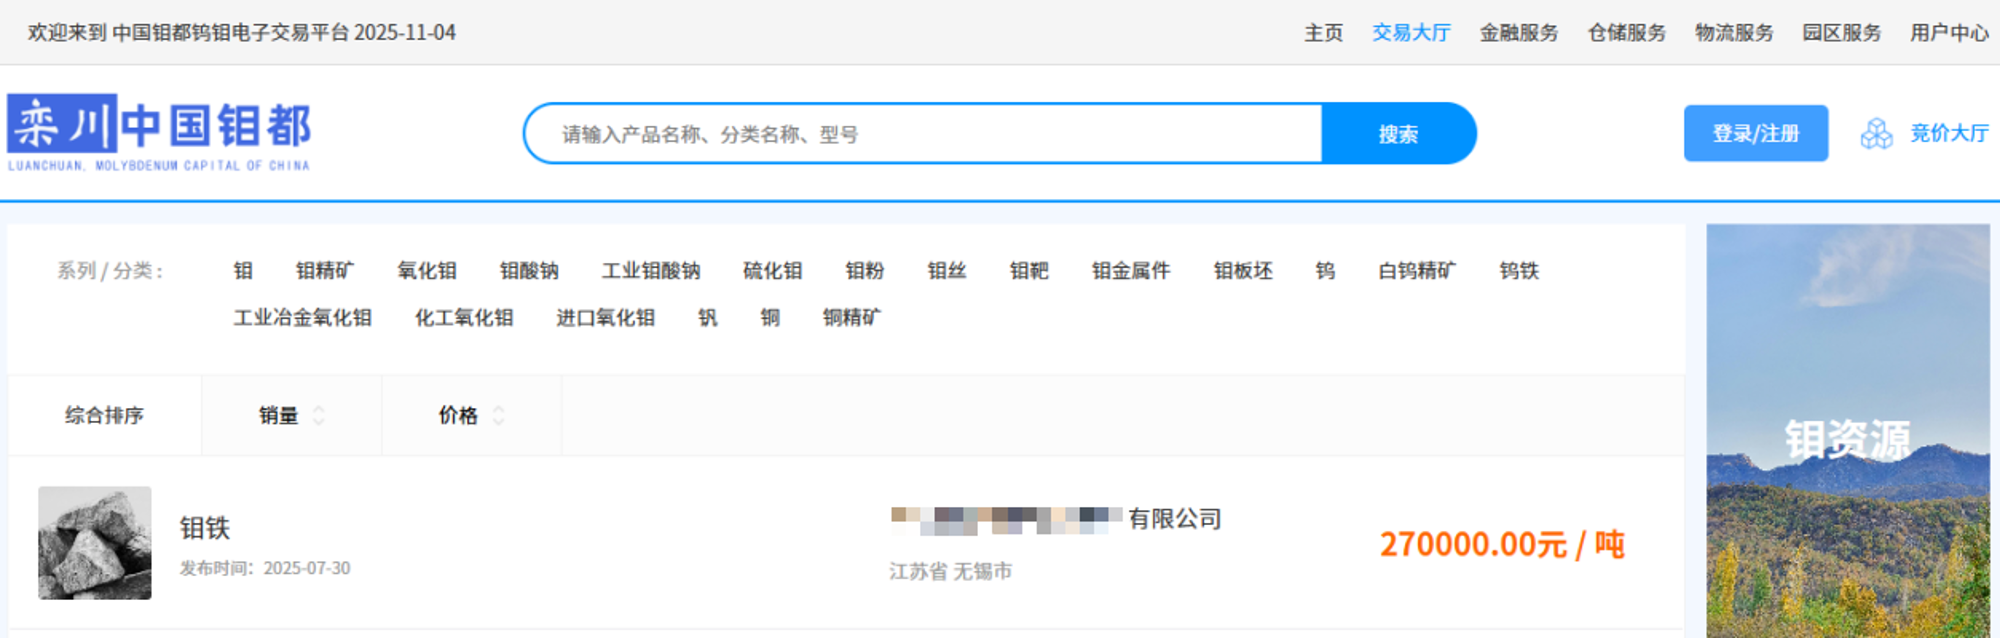2000x638 pixels.
Task: Open the 钼铁 product title link
Action: point(205,528)
